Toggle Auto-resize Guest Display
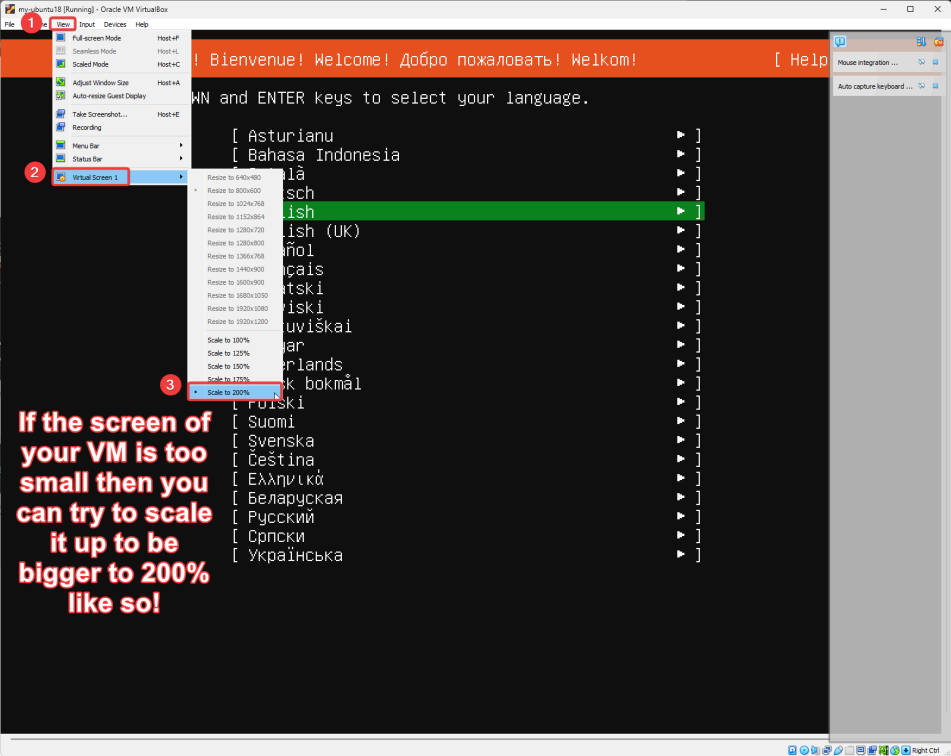This screenshot has height=756, width=951. pyautogui.click(x=121, y=96)
